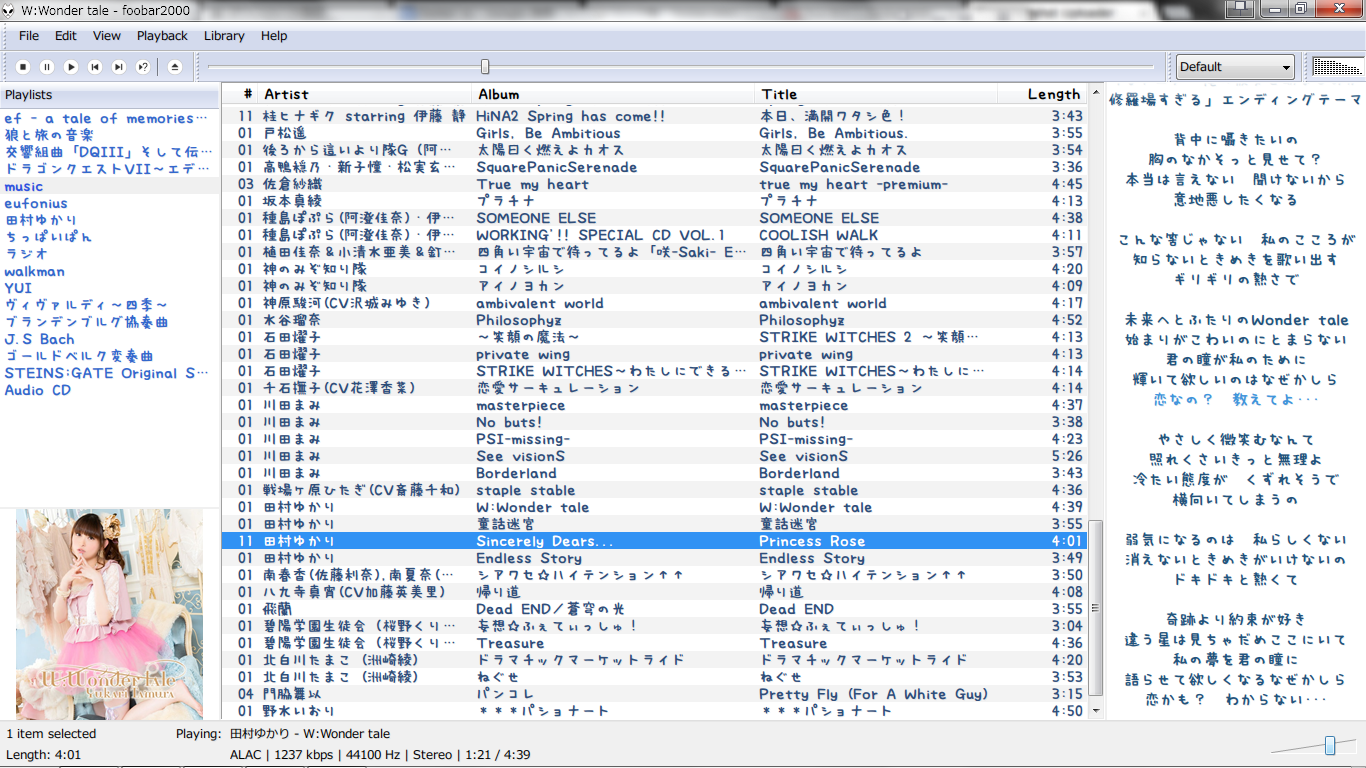This screenshot has width=1366, height=768.
Task: Select the 'YUI' playlist
Action: click(18, 288)
